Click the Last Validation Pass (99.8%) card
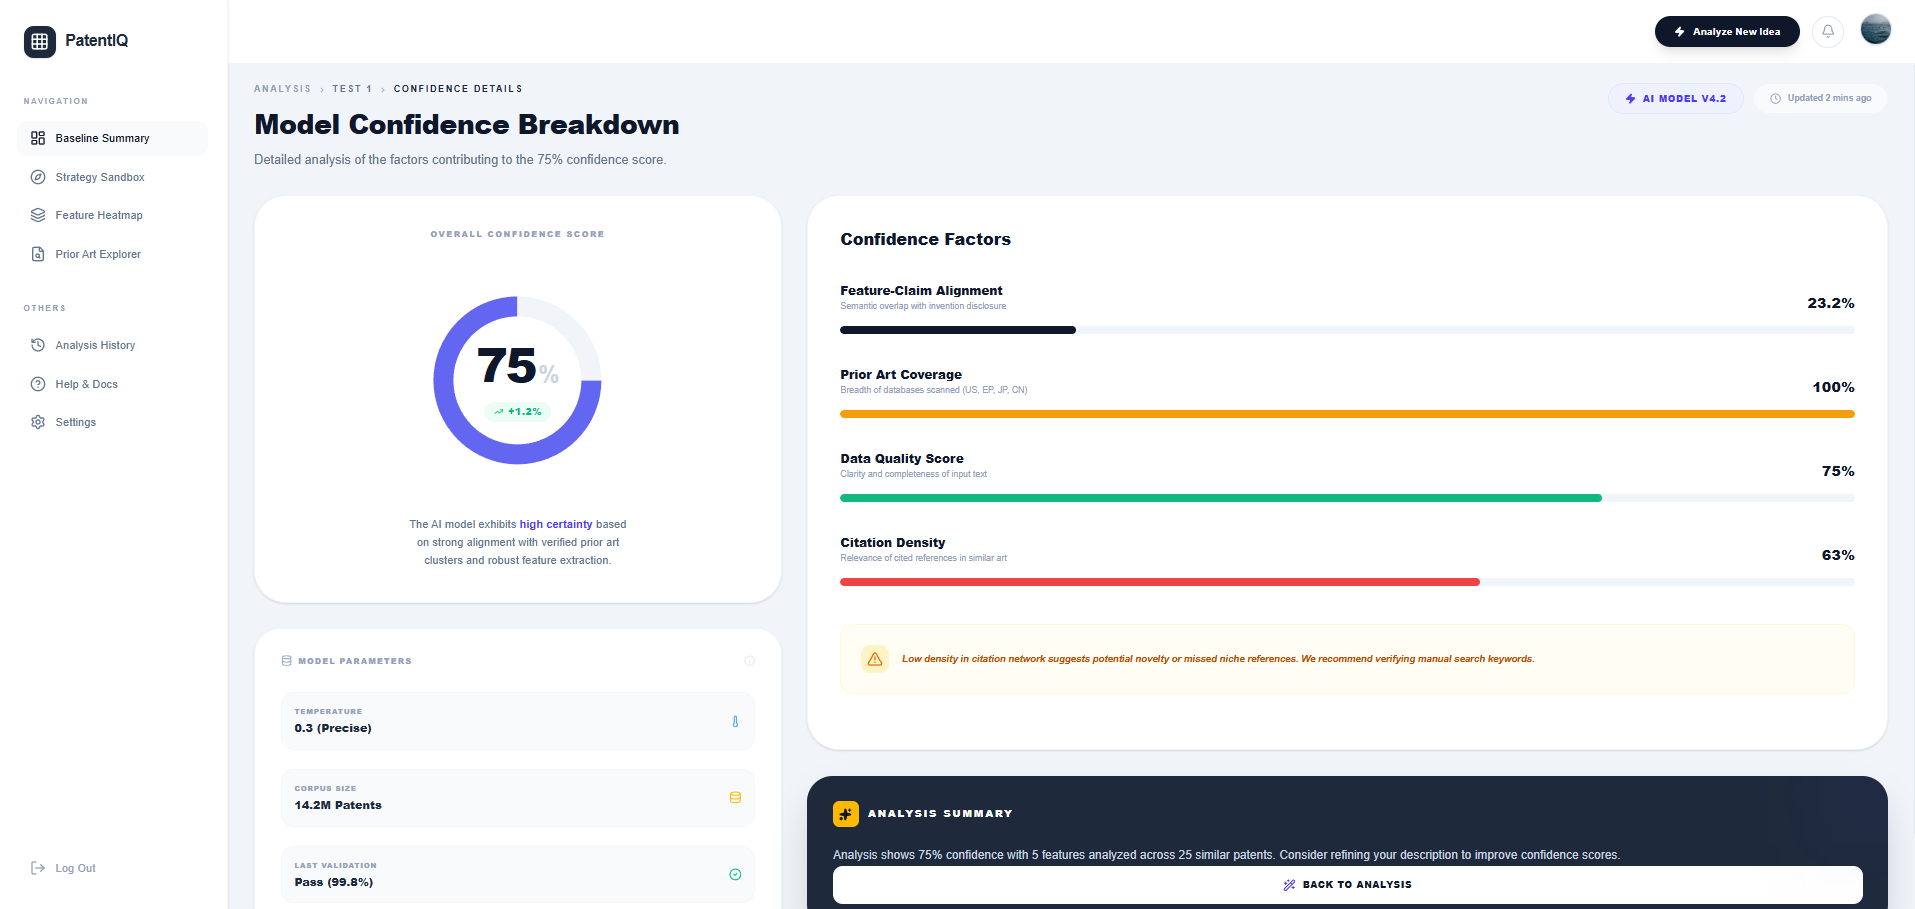 (x=518, y=875)
